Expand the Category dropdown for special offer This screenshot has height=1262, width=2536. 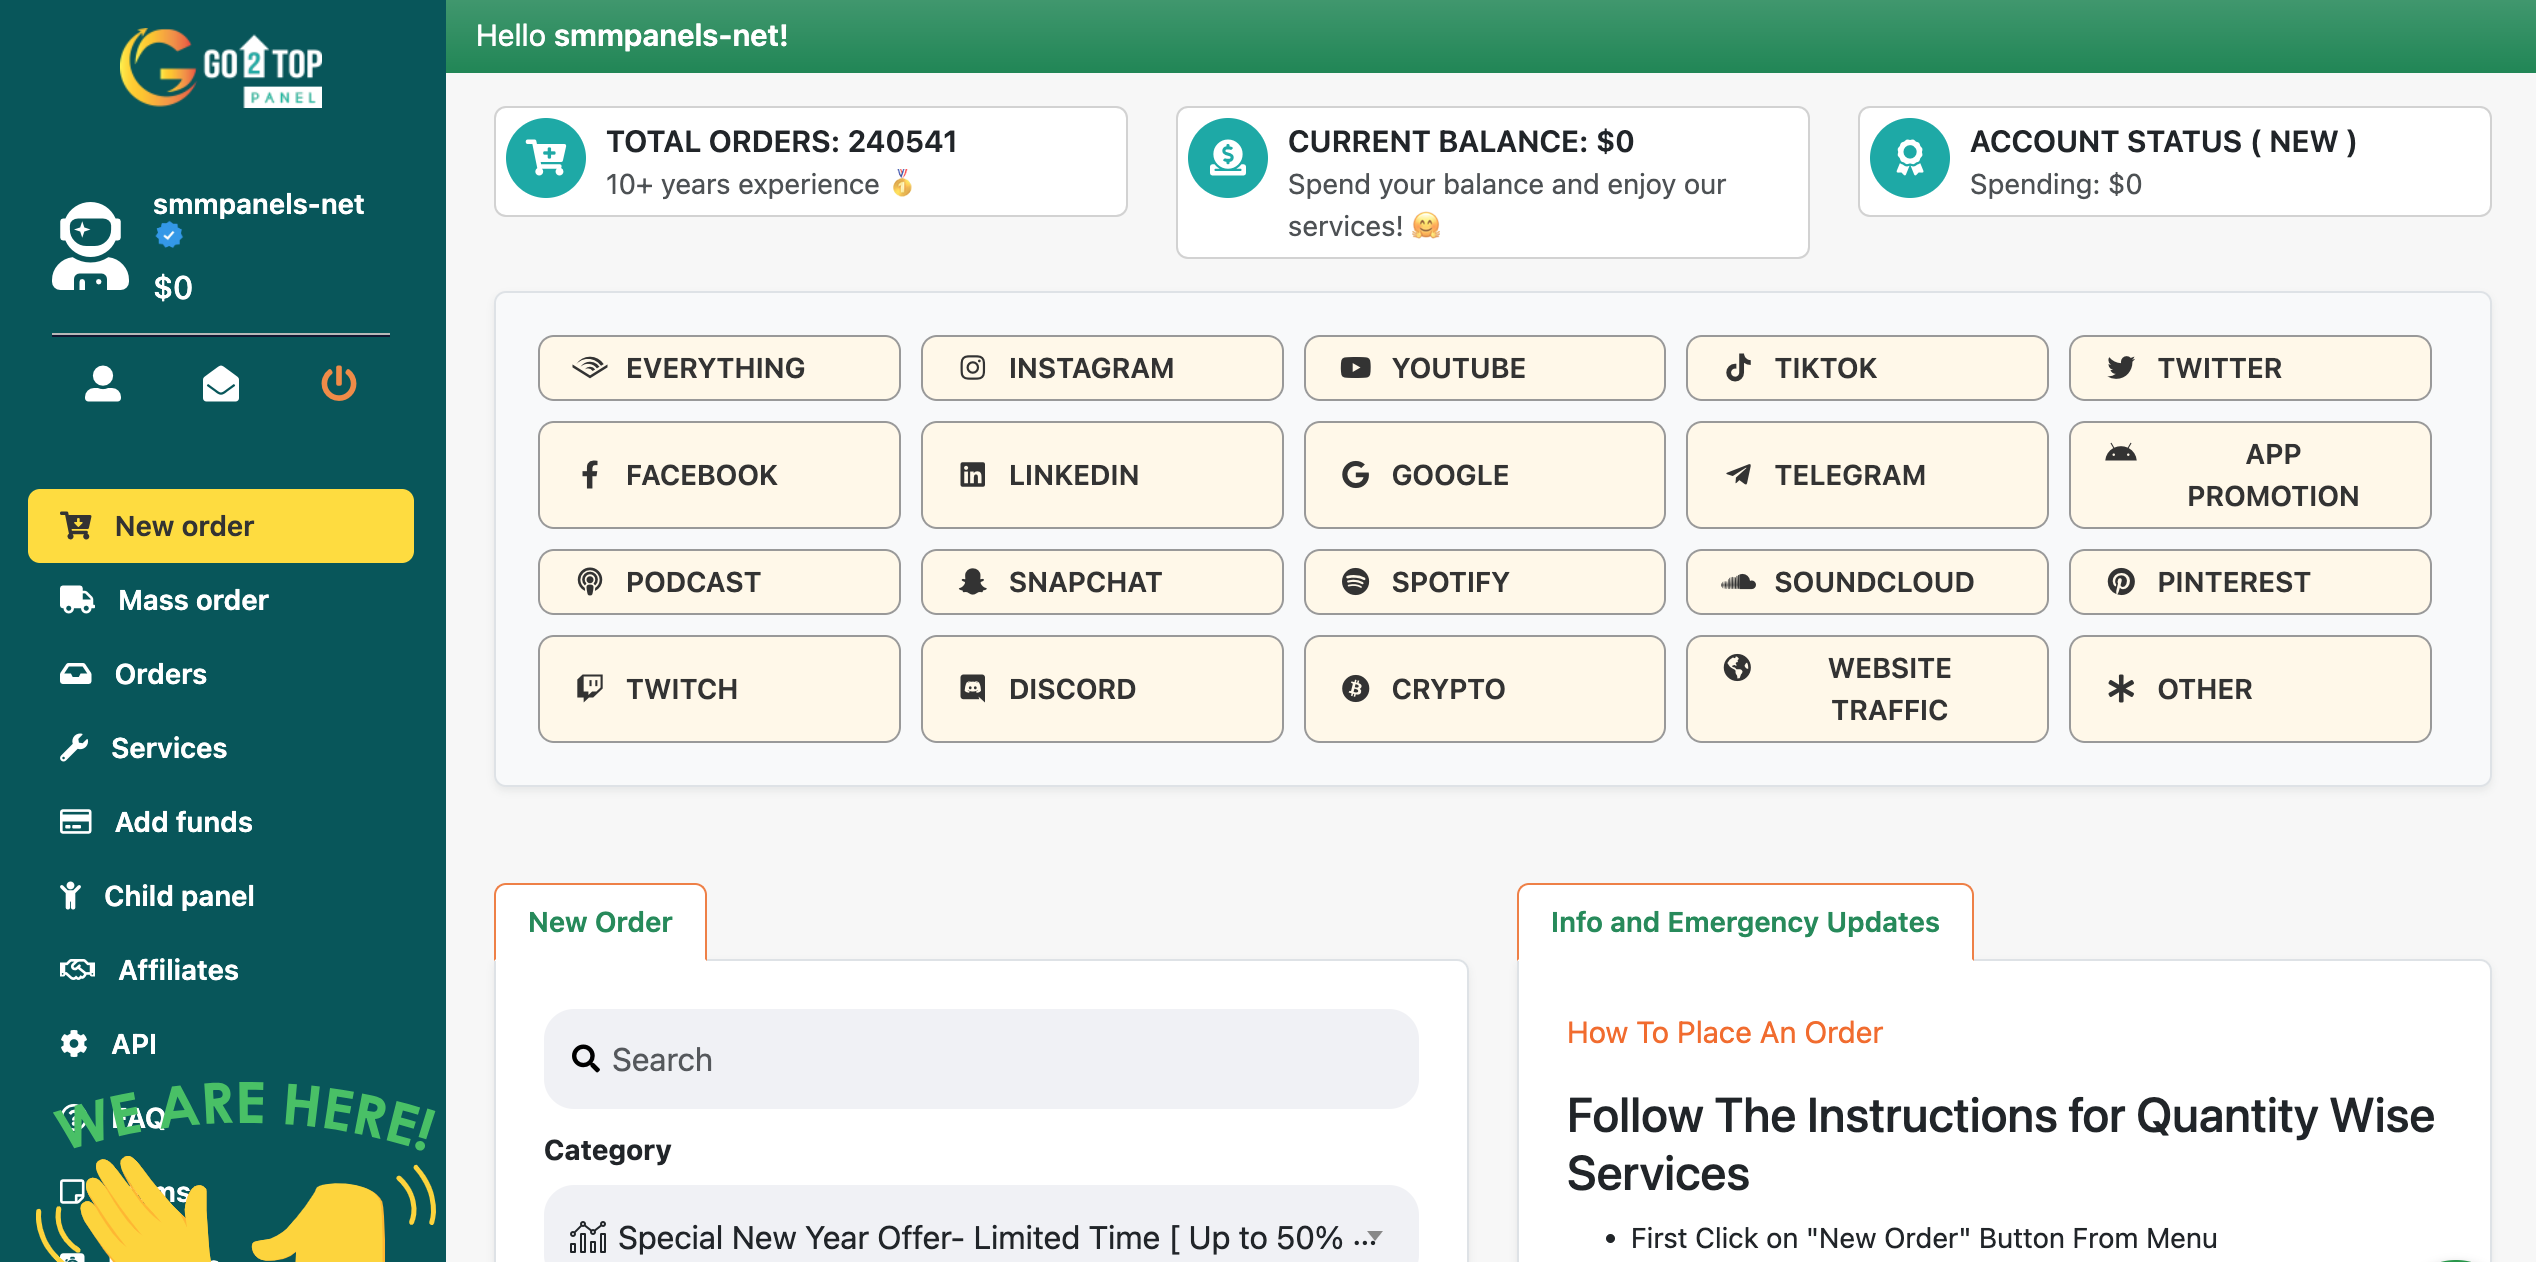pos(980,1237)
